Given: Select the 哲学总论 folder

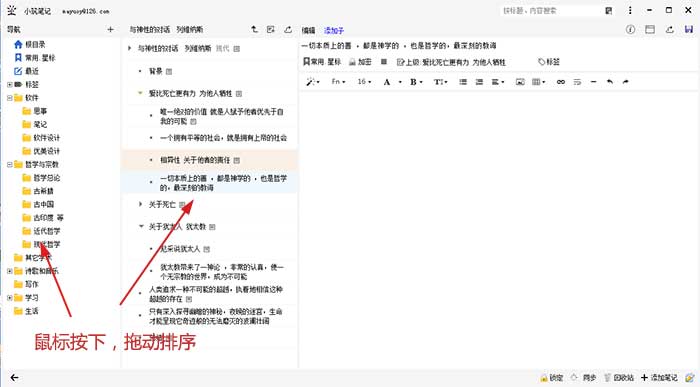Looking at the screenshot, I should pos(41,178).
